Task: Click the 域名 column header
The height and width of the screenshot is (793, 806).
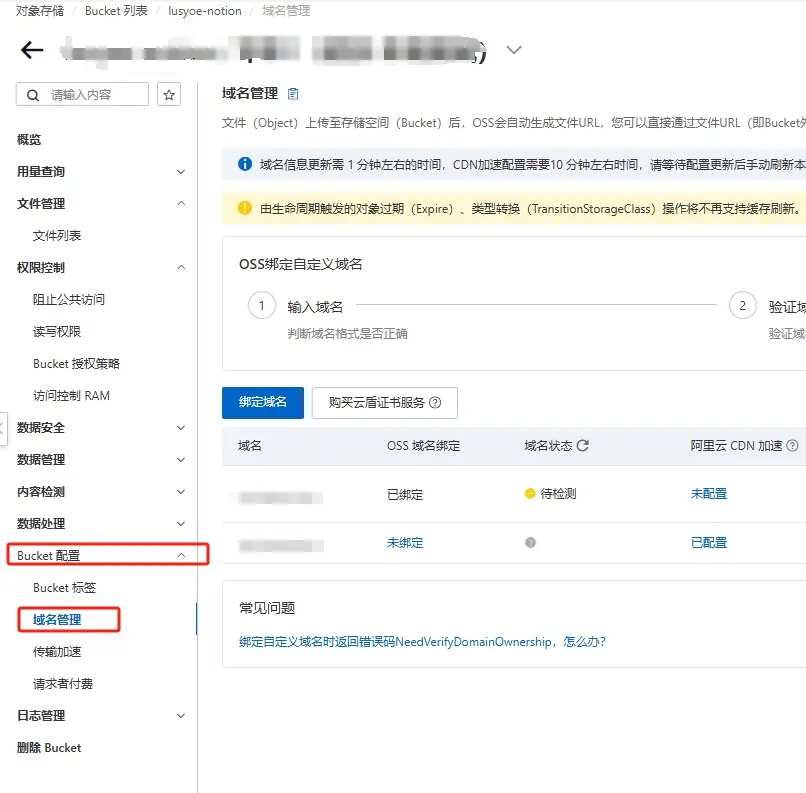Action: 250,446
